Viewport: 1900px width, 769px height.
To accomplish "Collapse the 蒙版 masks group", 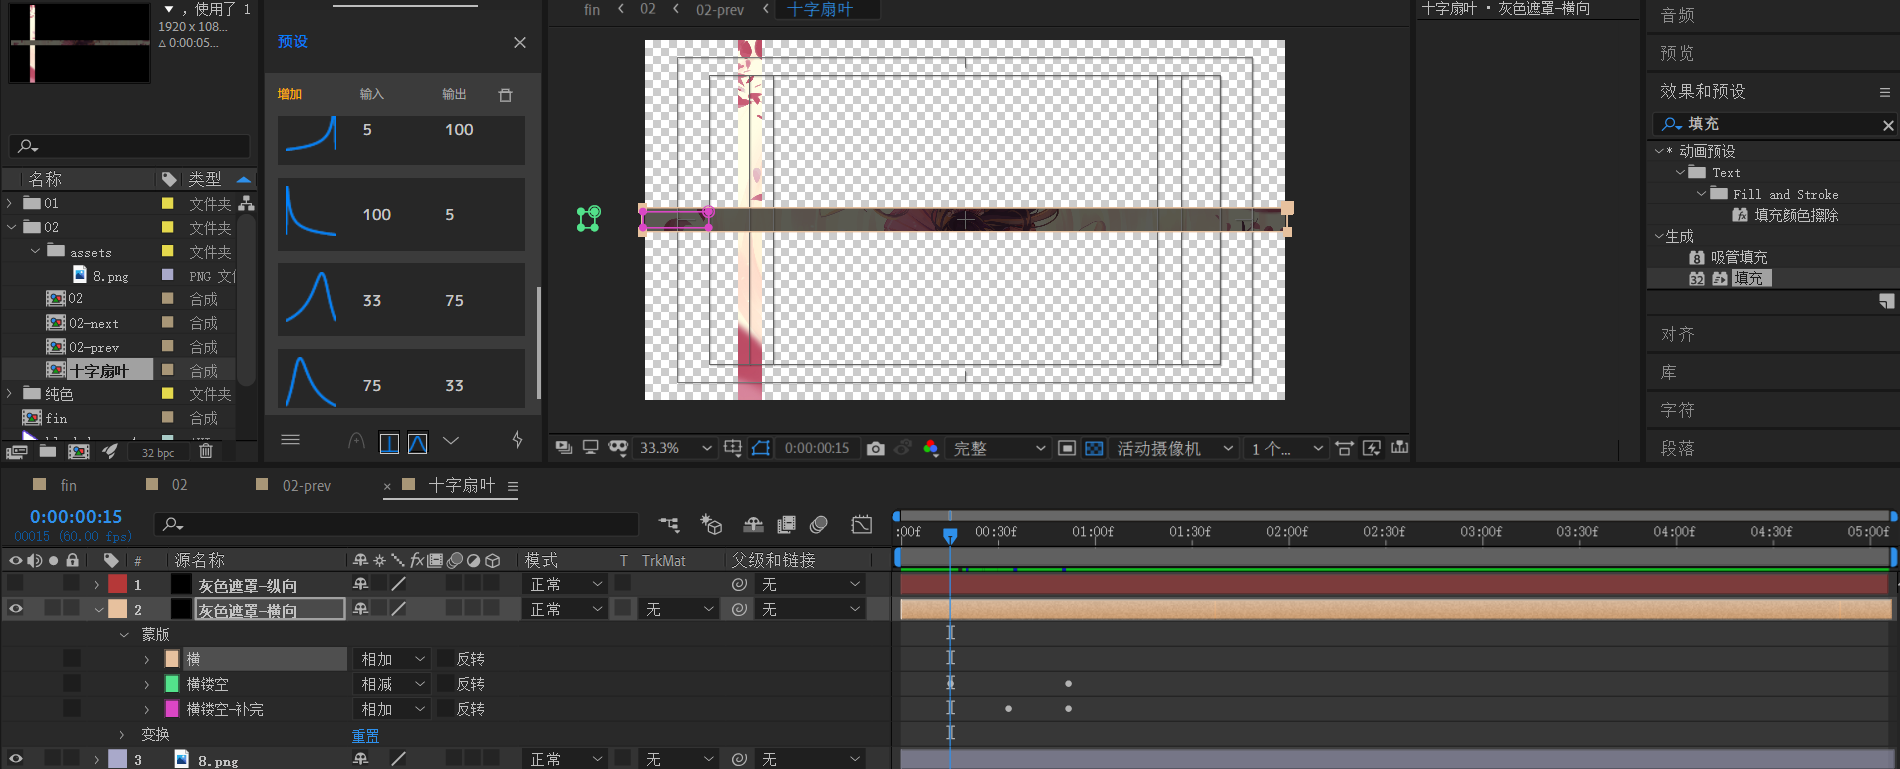I will (x=124, y=634).
